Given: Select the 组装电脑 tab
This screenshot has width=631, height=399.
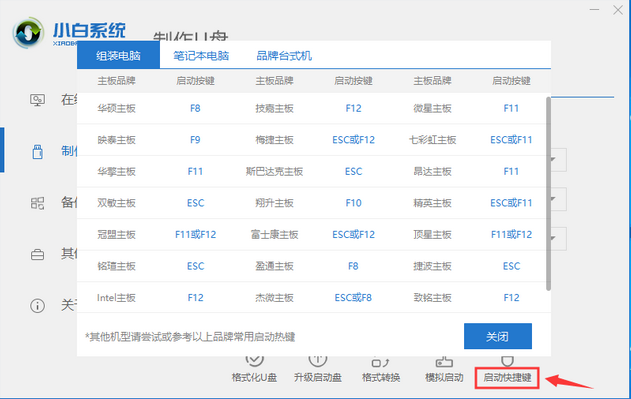Looking at the screenshot, I should click(118, 55).
